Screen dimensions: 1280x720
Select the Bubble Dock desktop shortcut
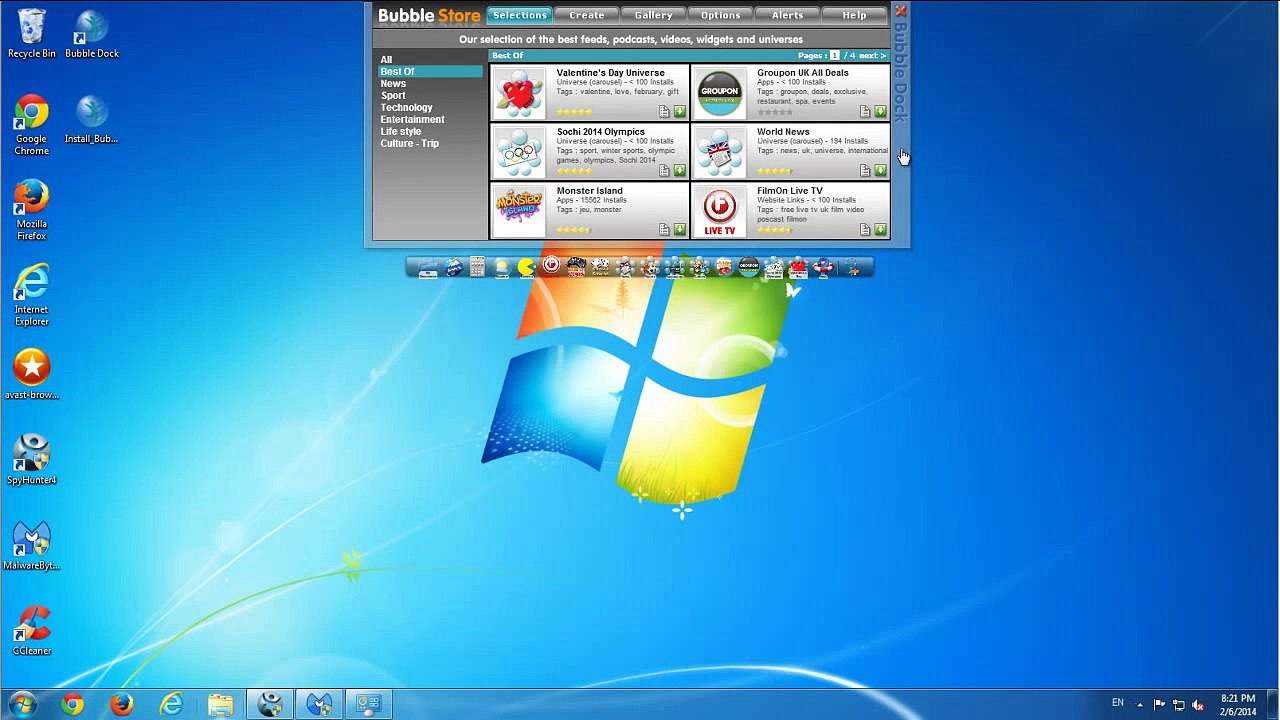[92, 34]
